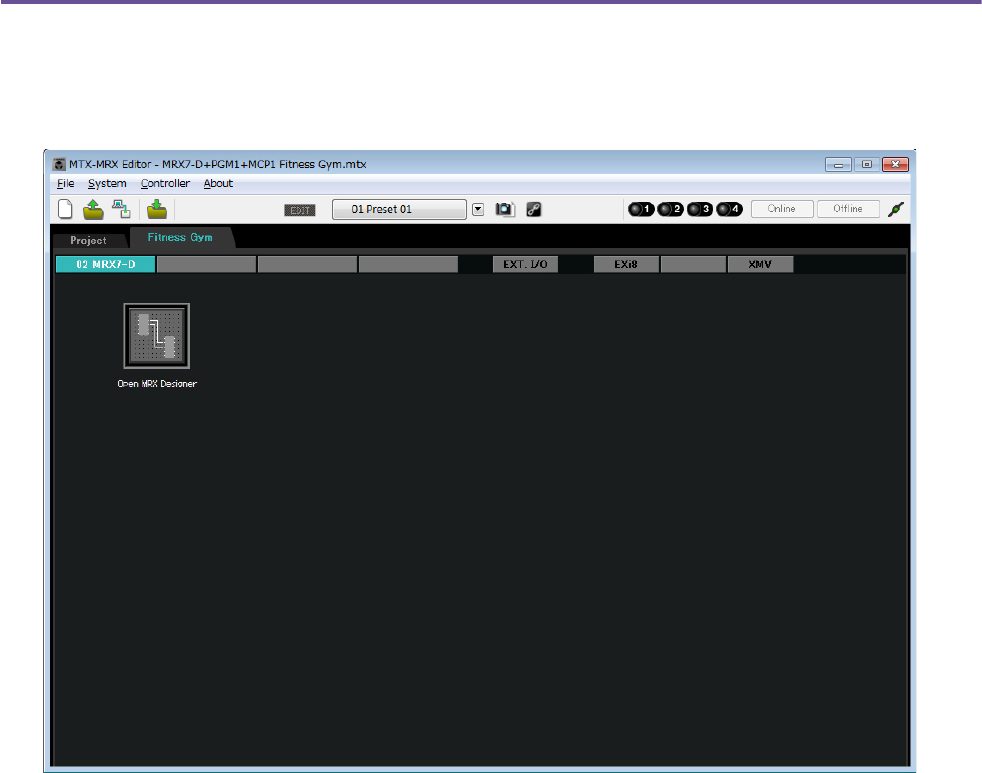Click the New file icon
The image size is (982, 773).
pos(65,209)
